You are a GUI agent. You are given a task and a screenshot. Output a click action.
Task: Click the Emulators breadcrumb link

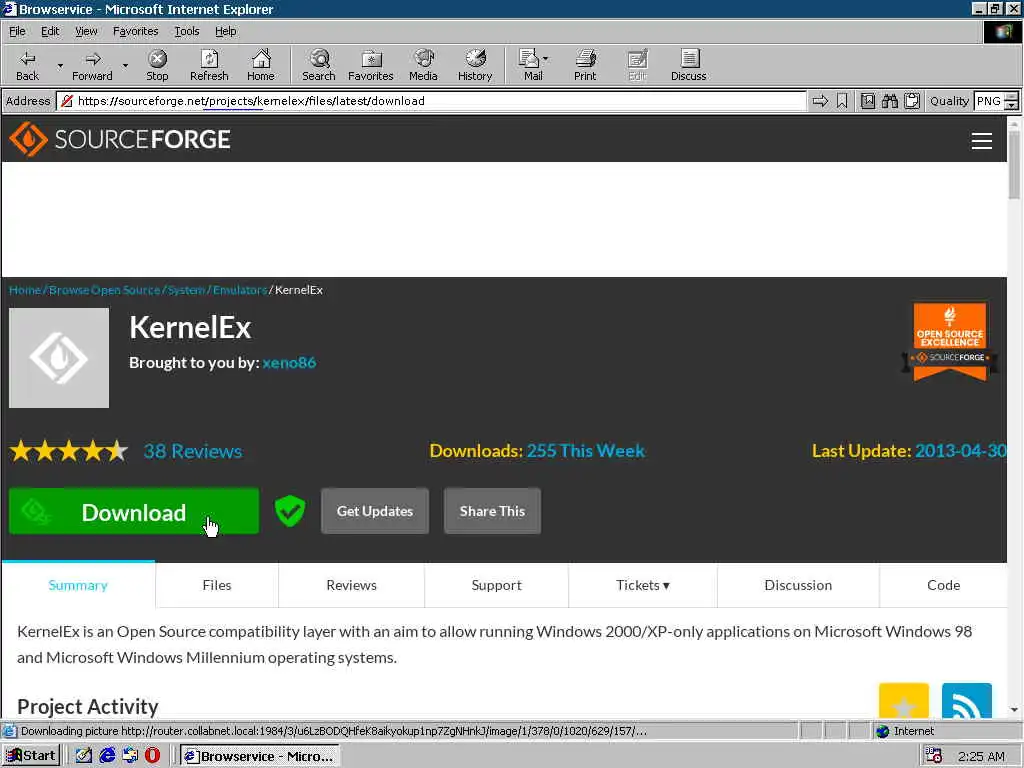[x=240, y=290]
